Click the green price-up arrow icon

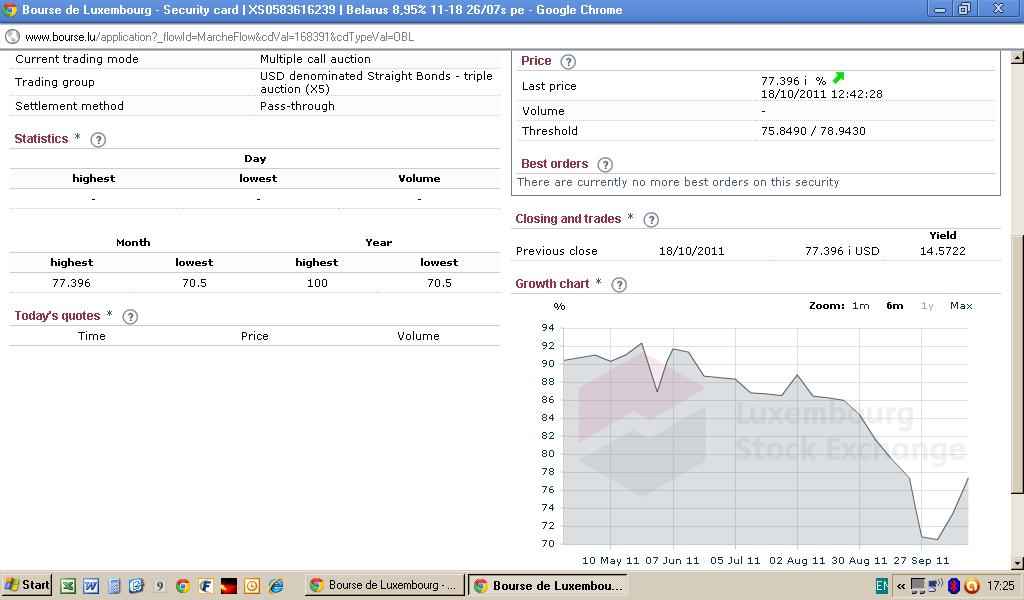pos(838,78)
